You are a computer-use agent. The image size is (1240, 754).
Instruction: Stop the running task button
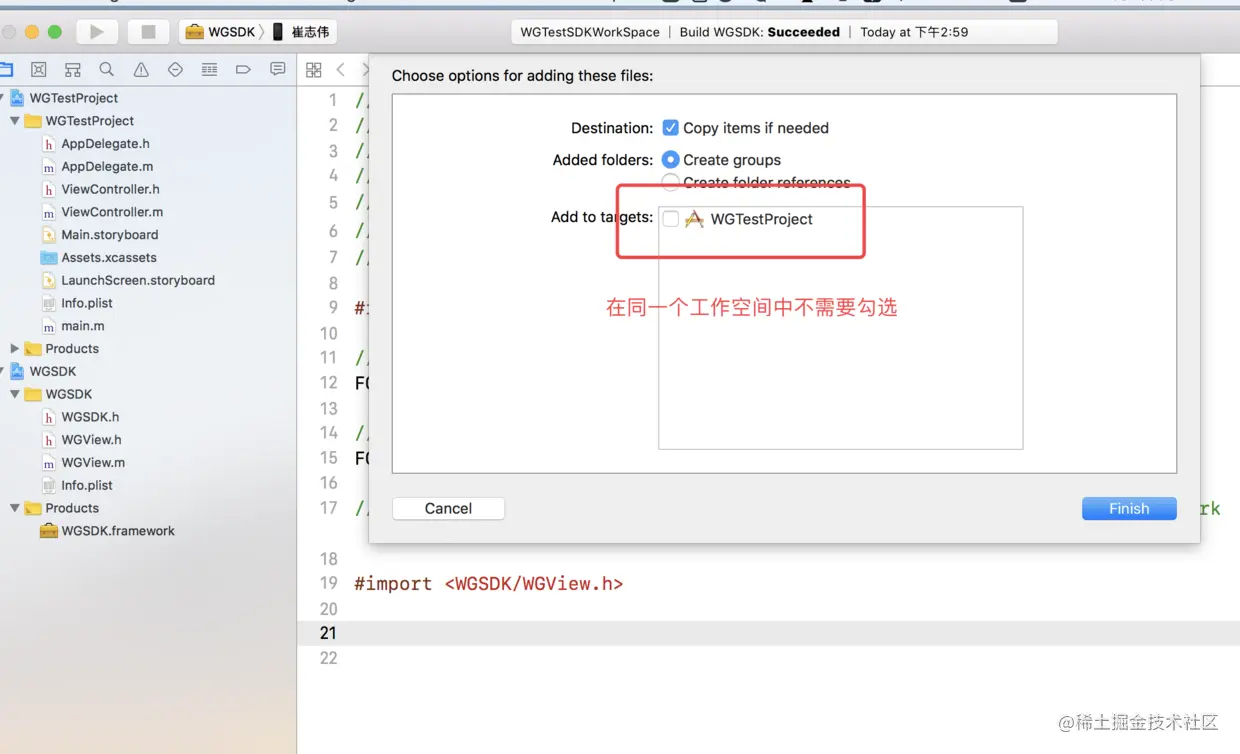[x=148, y=32]
